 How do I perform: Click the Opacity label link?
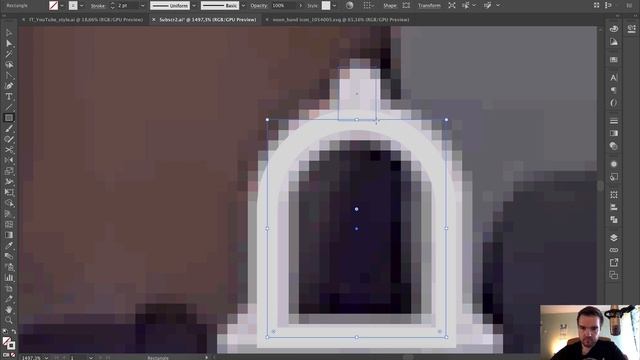[x=259, y=6]
